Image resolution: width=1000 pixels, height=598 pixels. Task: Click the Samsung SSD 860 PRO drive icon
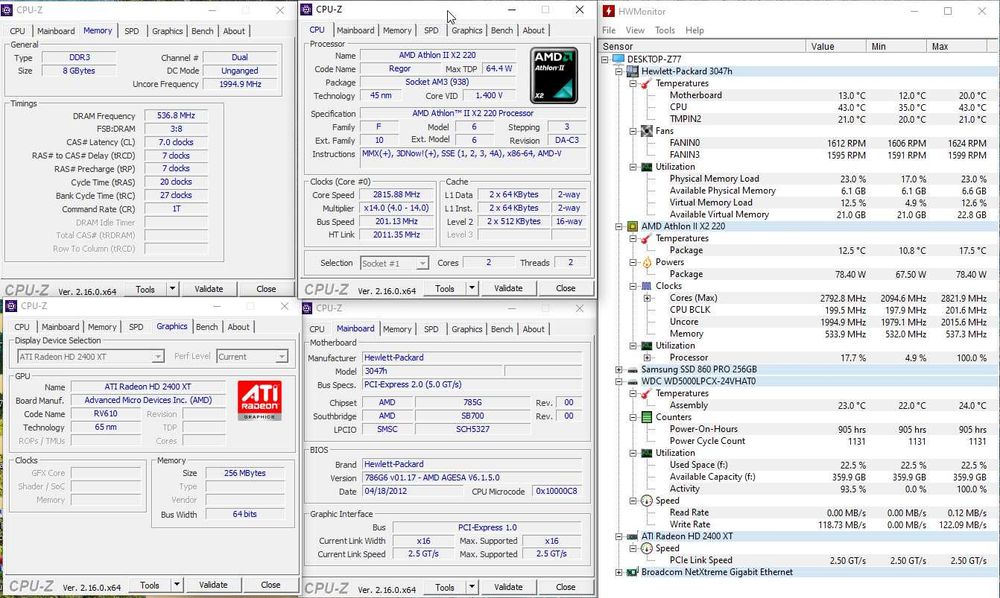(x=632, y=369)
